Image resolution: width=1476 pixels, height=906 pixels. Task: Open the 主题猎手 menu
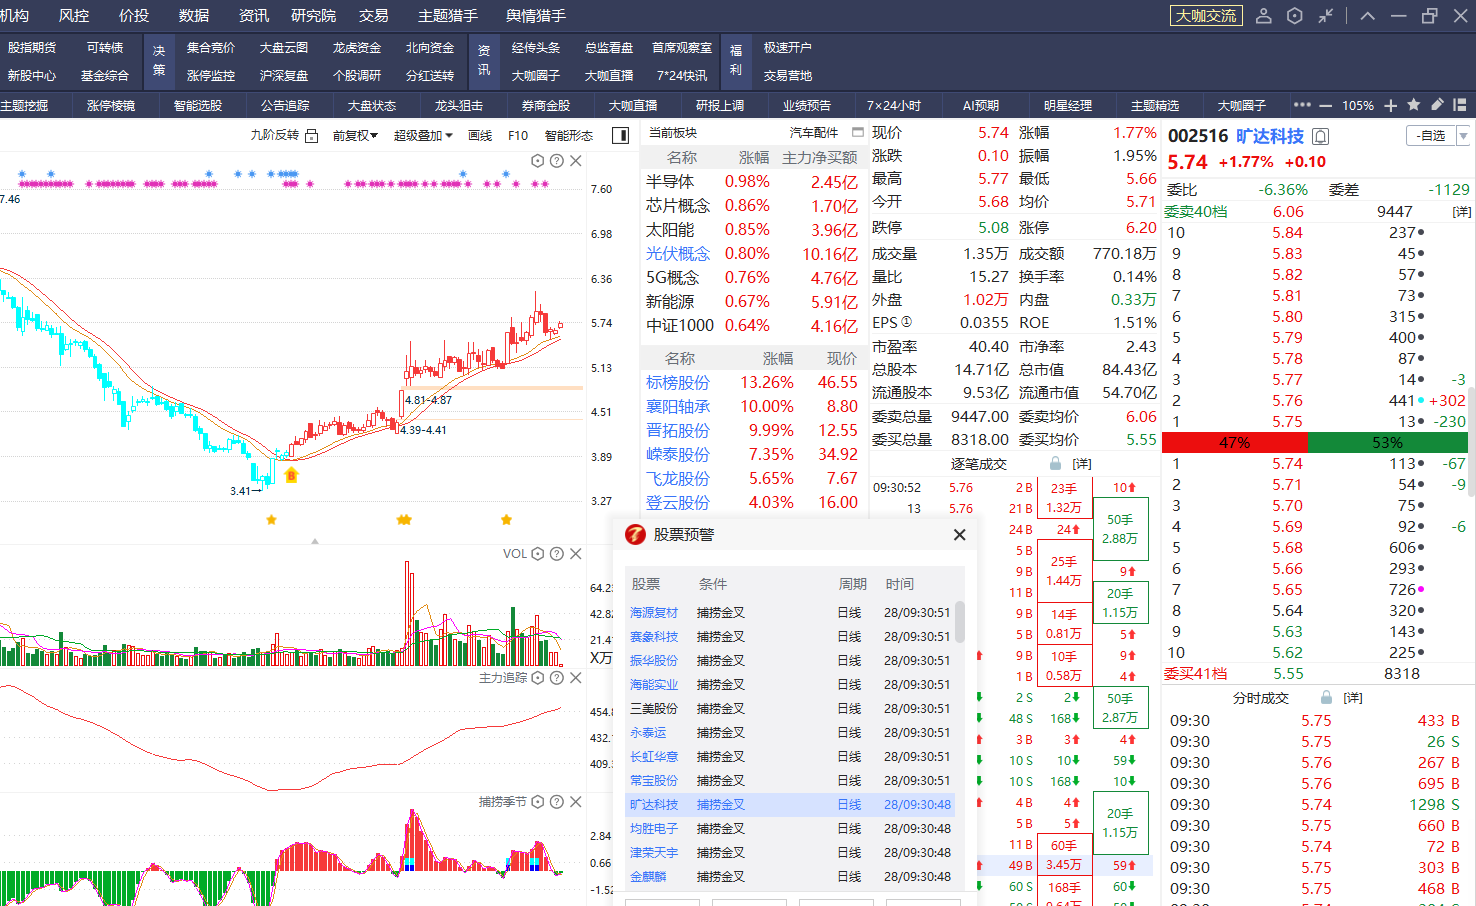pos(448,16)
